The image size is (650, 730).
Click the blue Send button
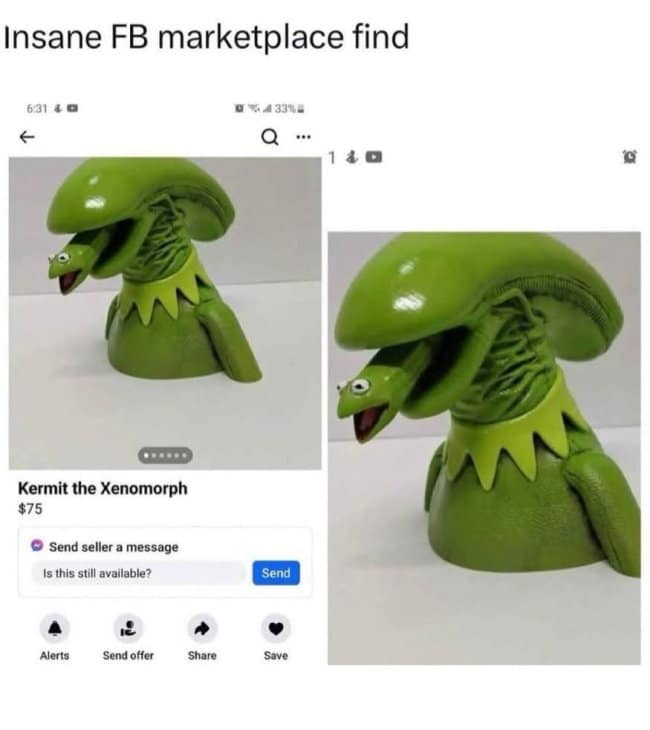coord(276,573)
